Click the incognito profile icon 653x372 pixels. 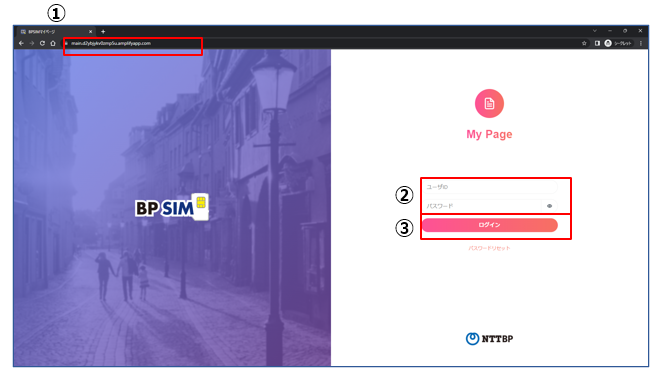(608, 43)
